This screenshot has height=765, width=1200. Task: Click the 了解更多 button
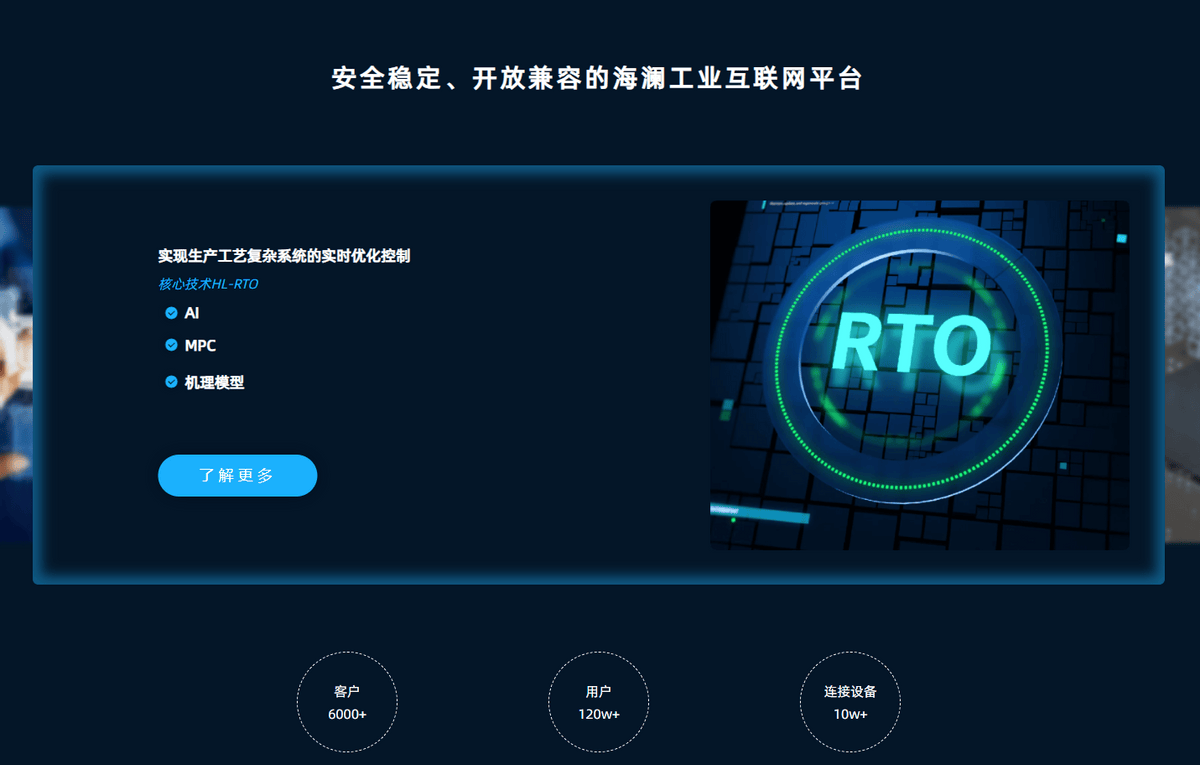[237, 475]
